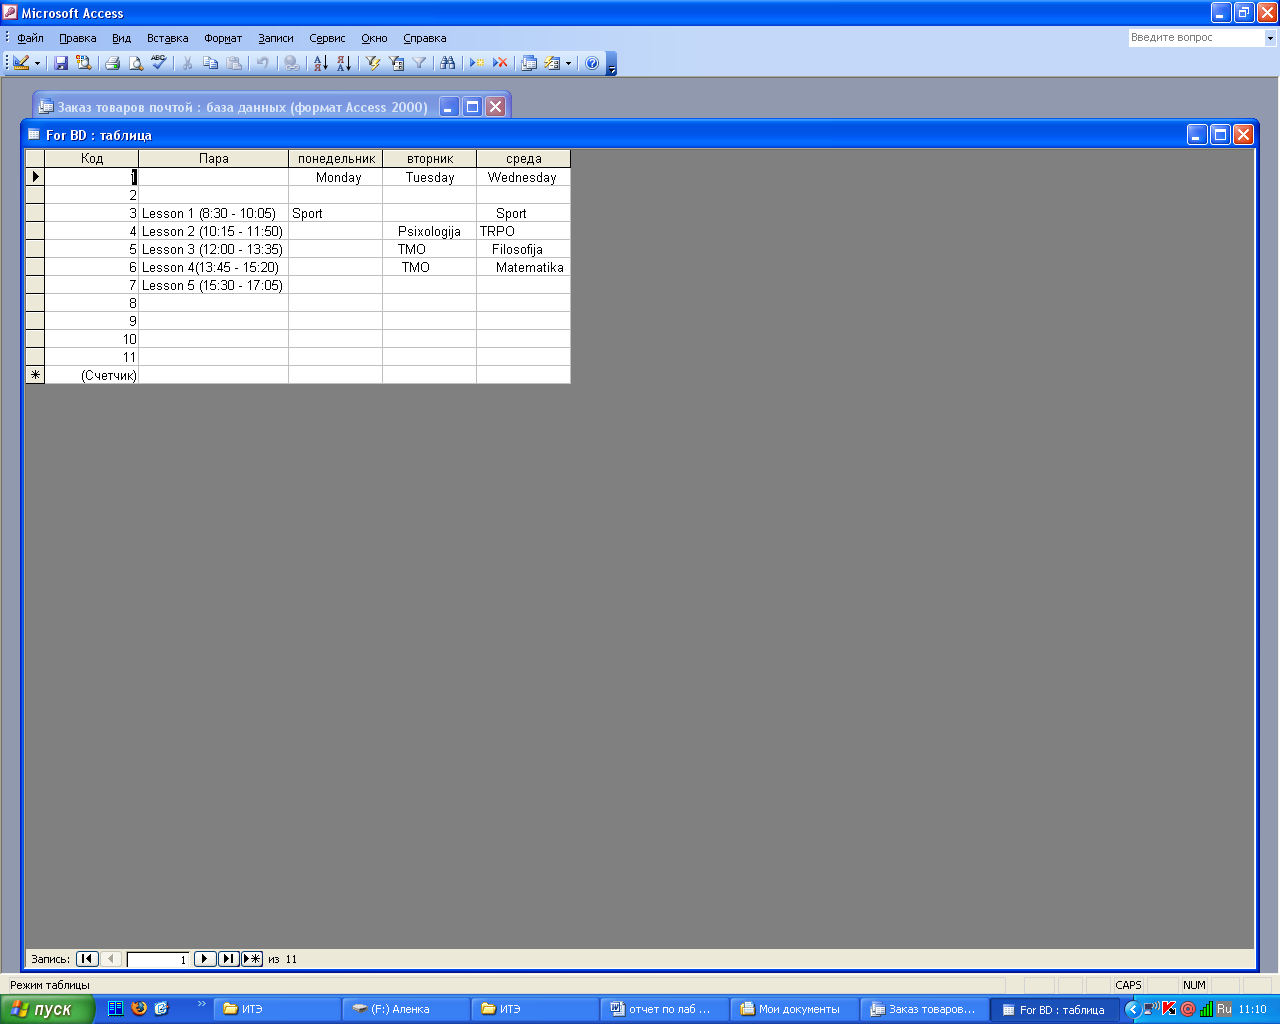Viewport: 1280px width, 1024px height.
Task: Click the Paste clipboard icon
Action: coord(233,62)
